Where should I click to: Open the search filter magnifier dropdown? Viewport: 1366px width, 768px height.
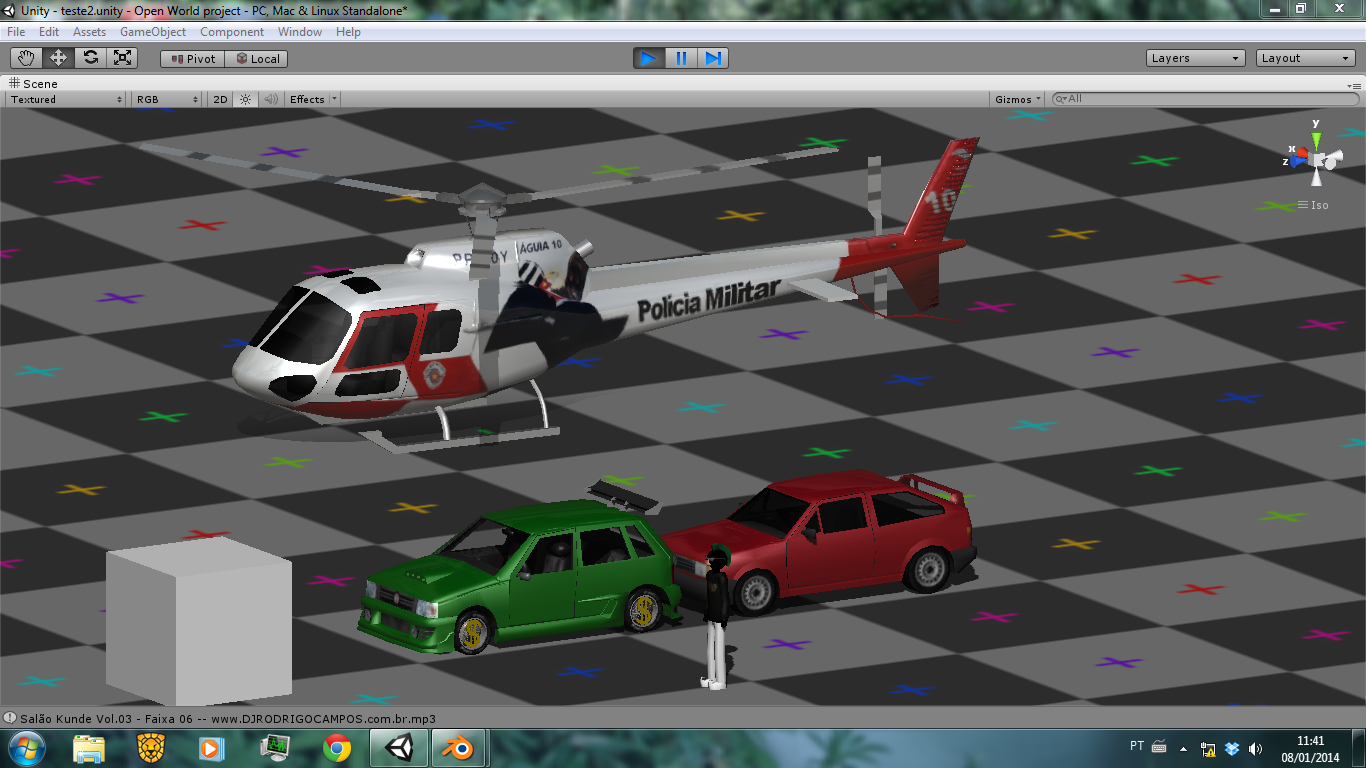tap(1060, 99)
